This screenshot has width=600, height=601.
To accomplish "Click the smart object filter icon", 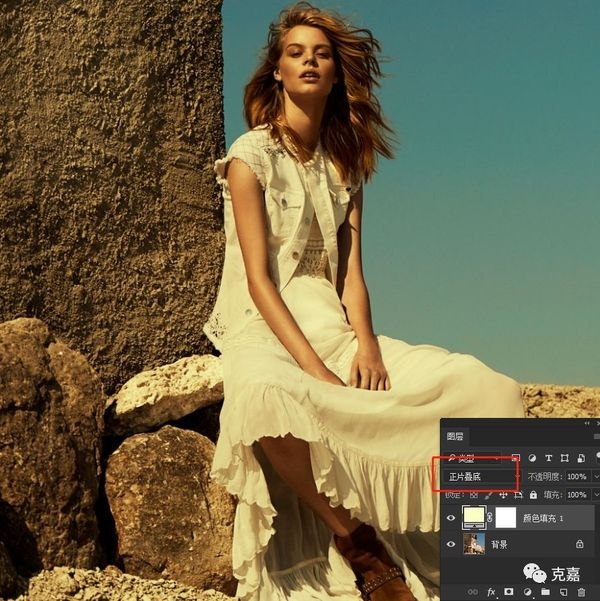I will (581, 458).
